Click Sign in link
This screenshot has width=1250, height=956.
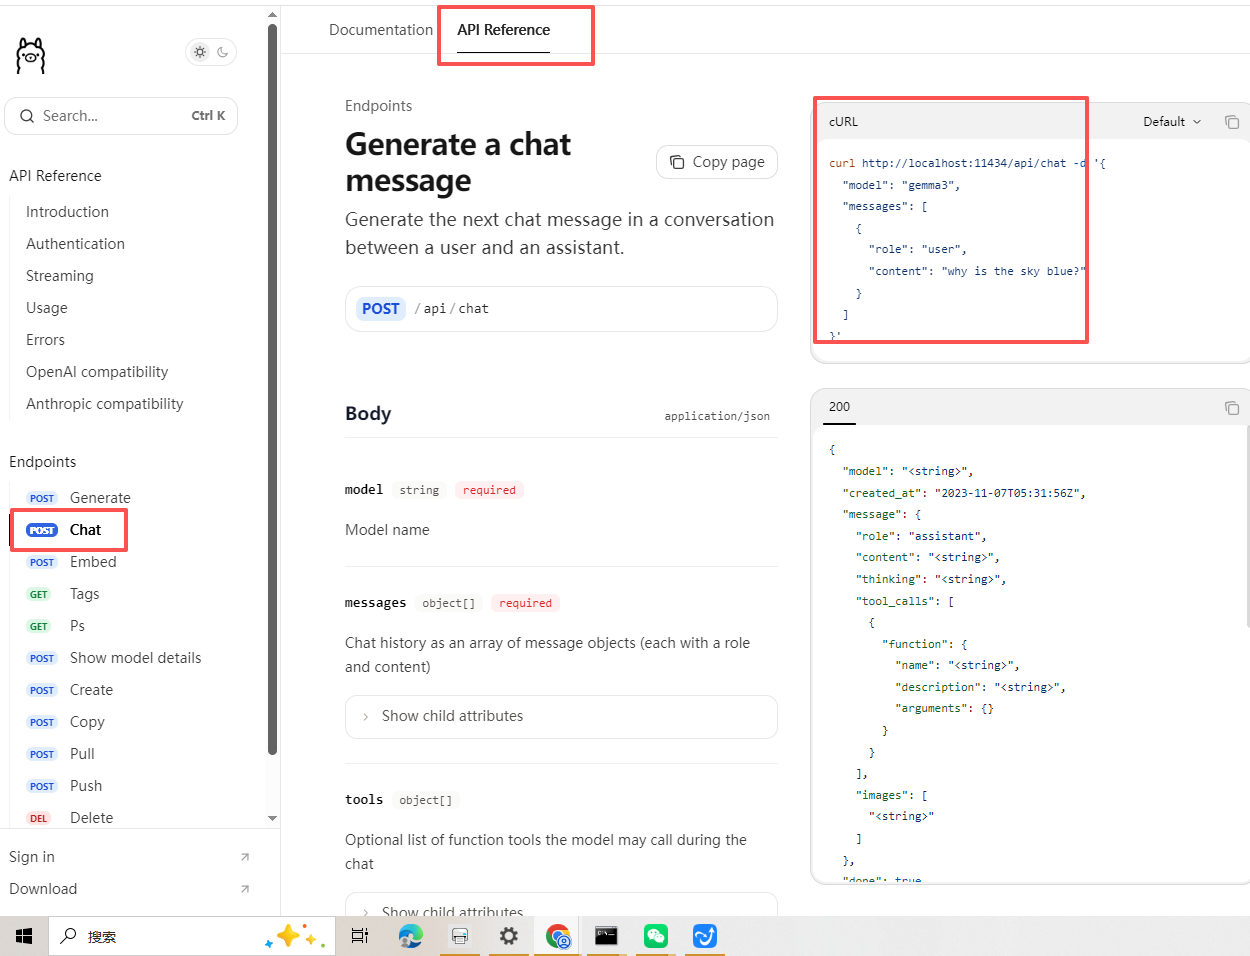pos(32,857)
